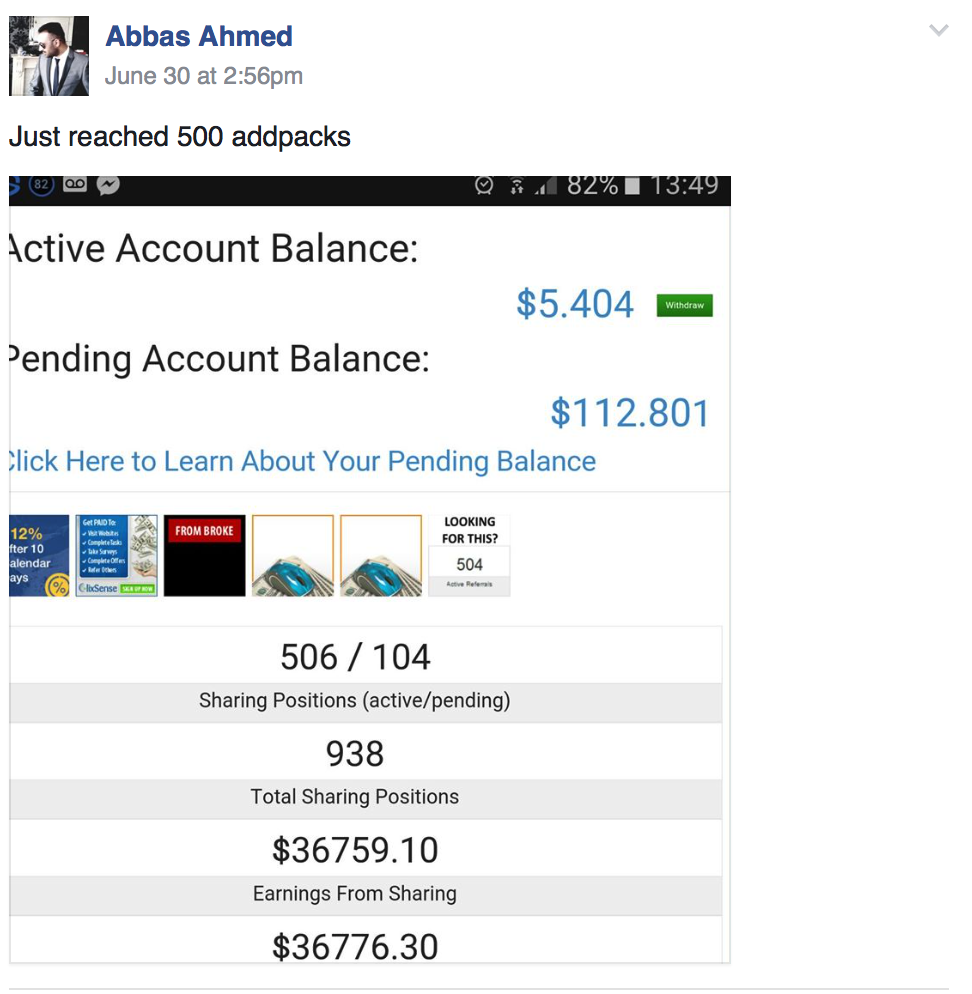Click the second blue mouse on money ad

381,555
